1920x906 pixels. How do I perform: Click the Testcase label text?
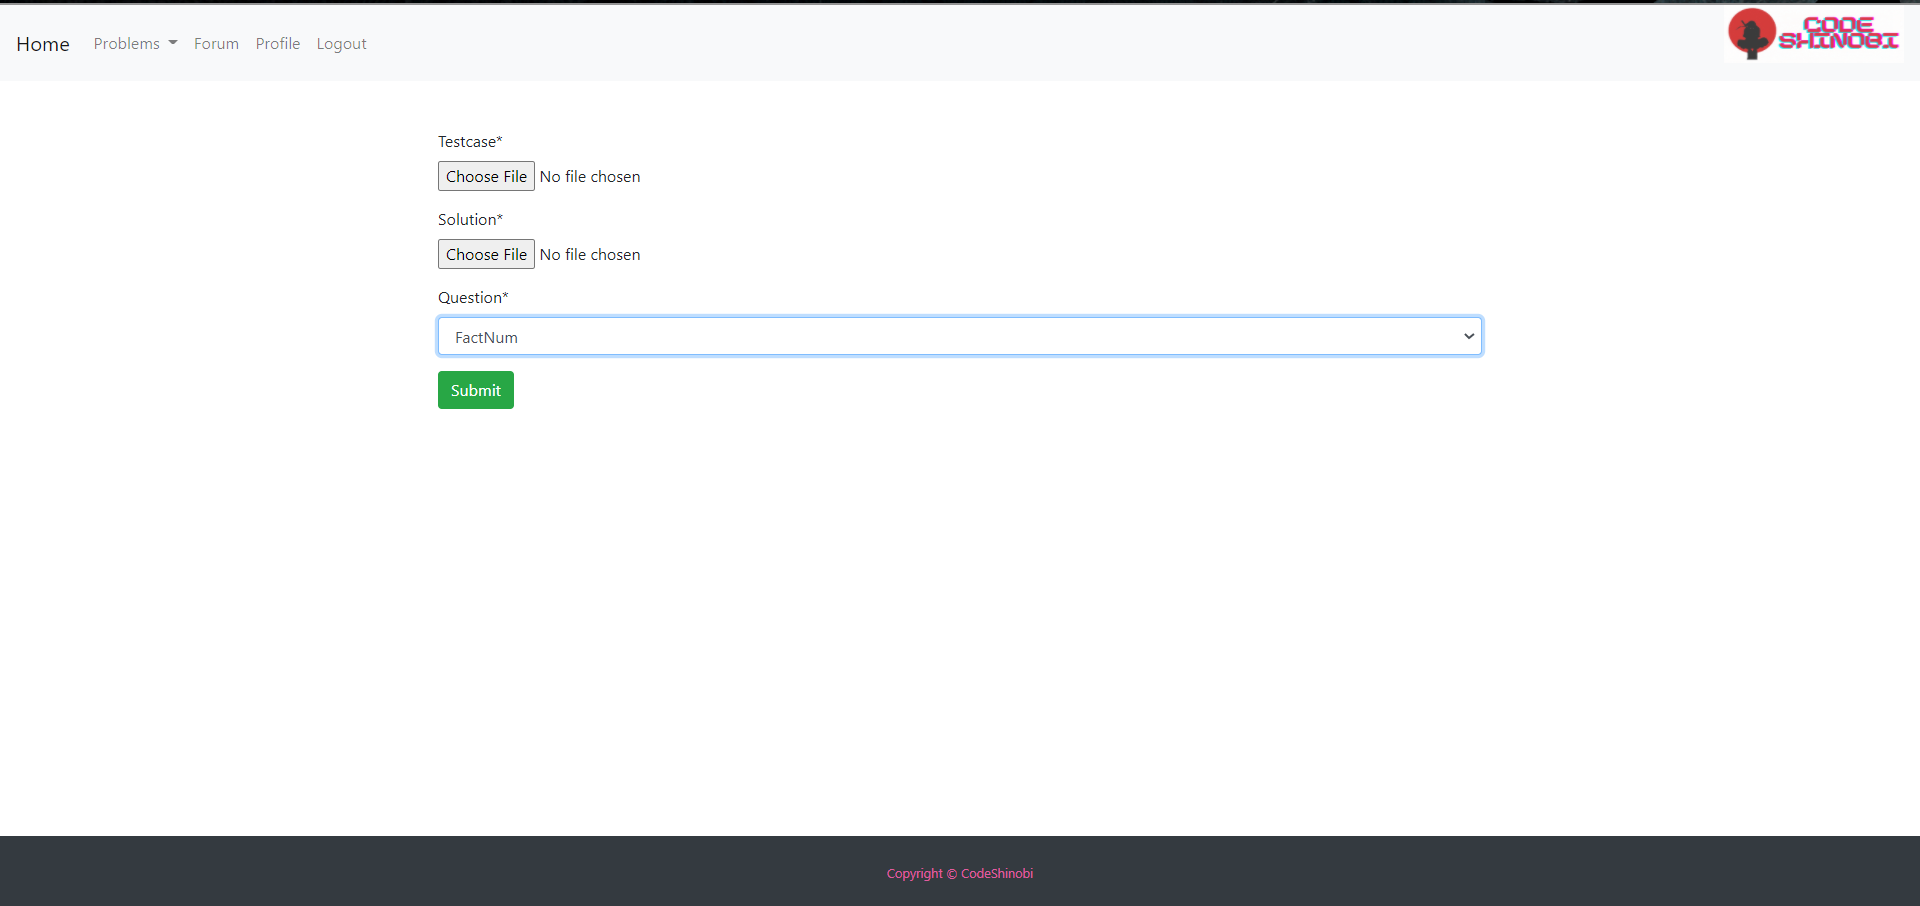tap(470, 141)
